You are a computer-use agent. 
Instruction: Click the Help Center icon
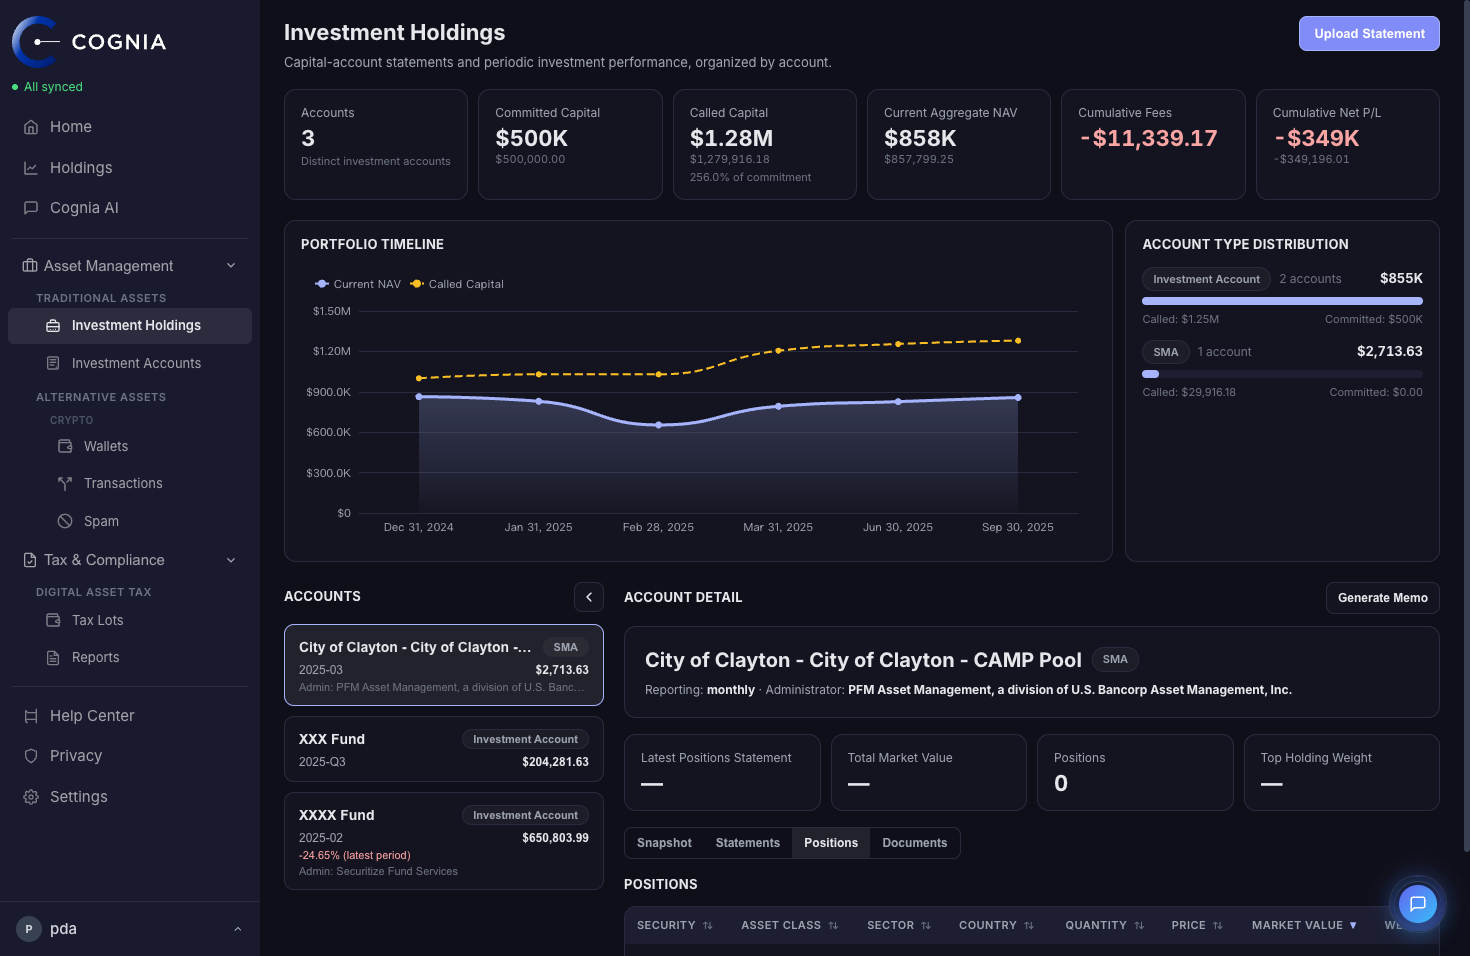point(31,716)
